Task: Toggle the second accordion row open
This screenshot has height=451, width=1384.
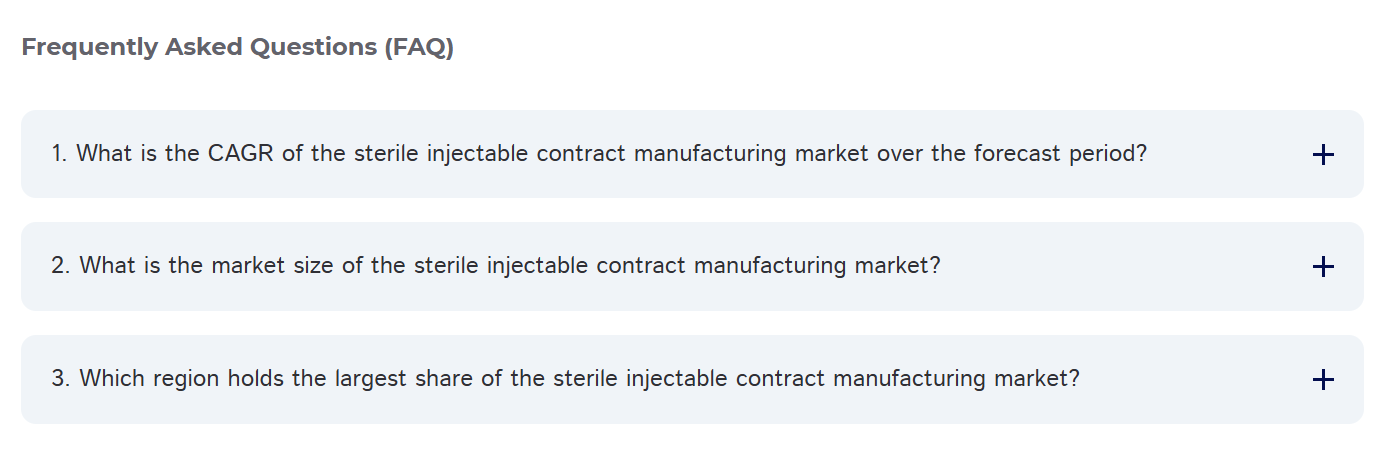Action: (x=692, y=266)
